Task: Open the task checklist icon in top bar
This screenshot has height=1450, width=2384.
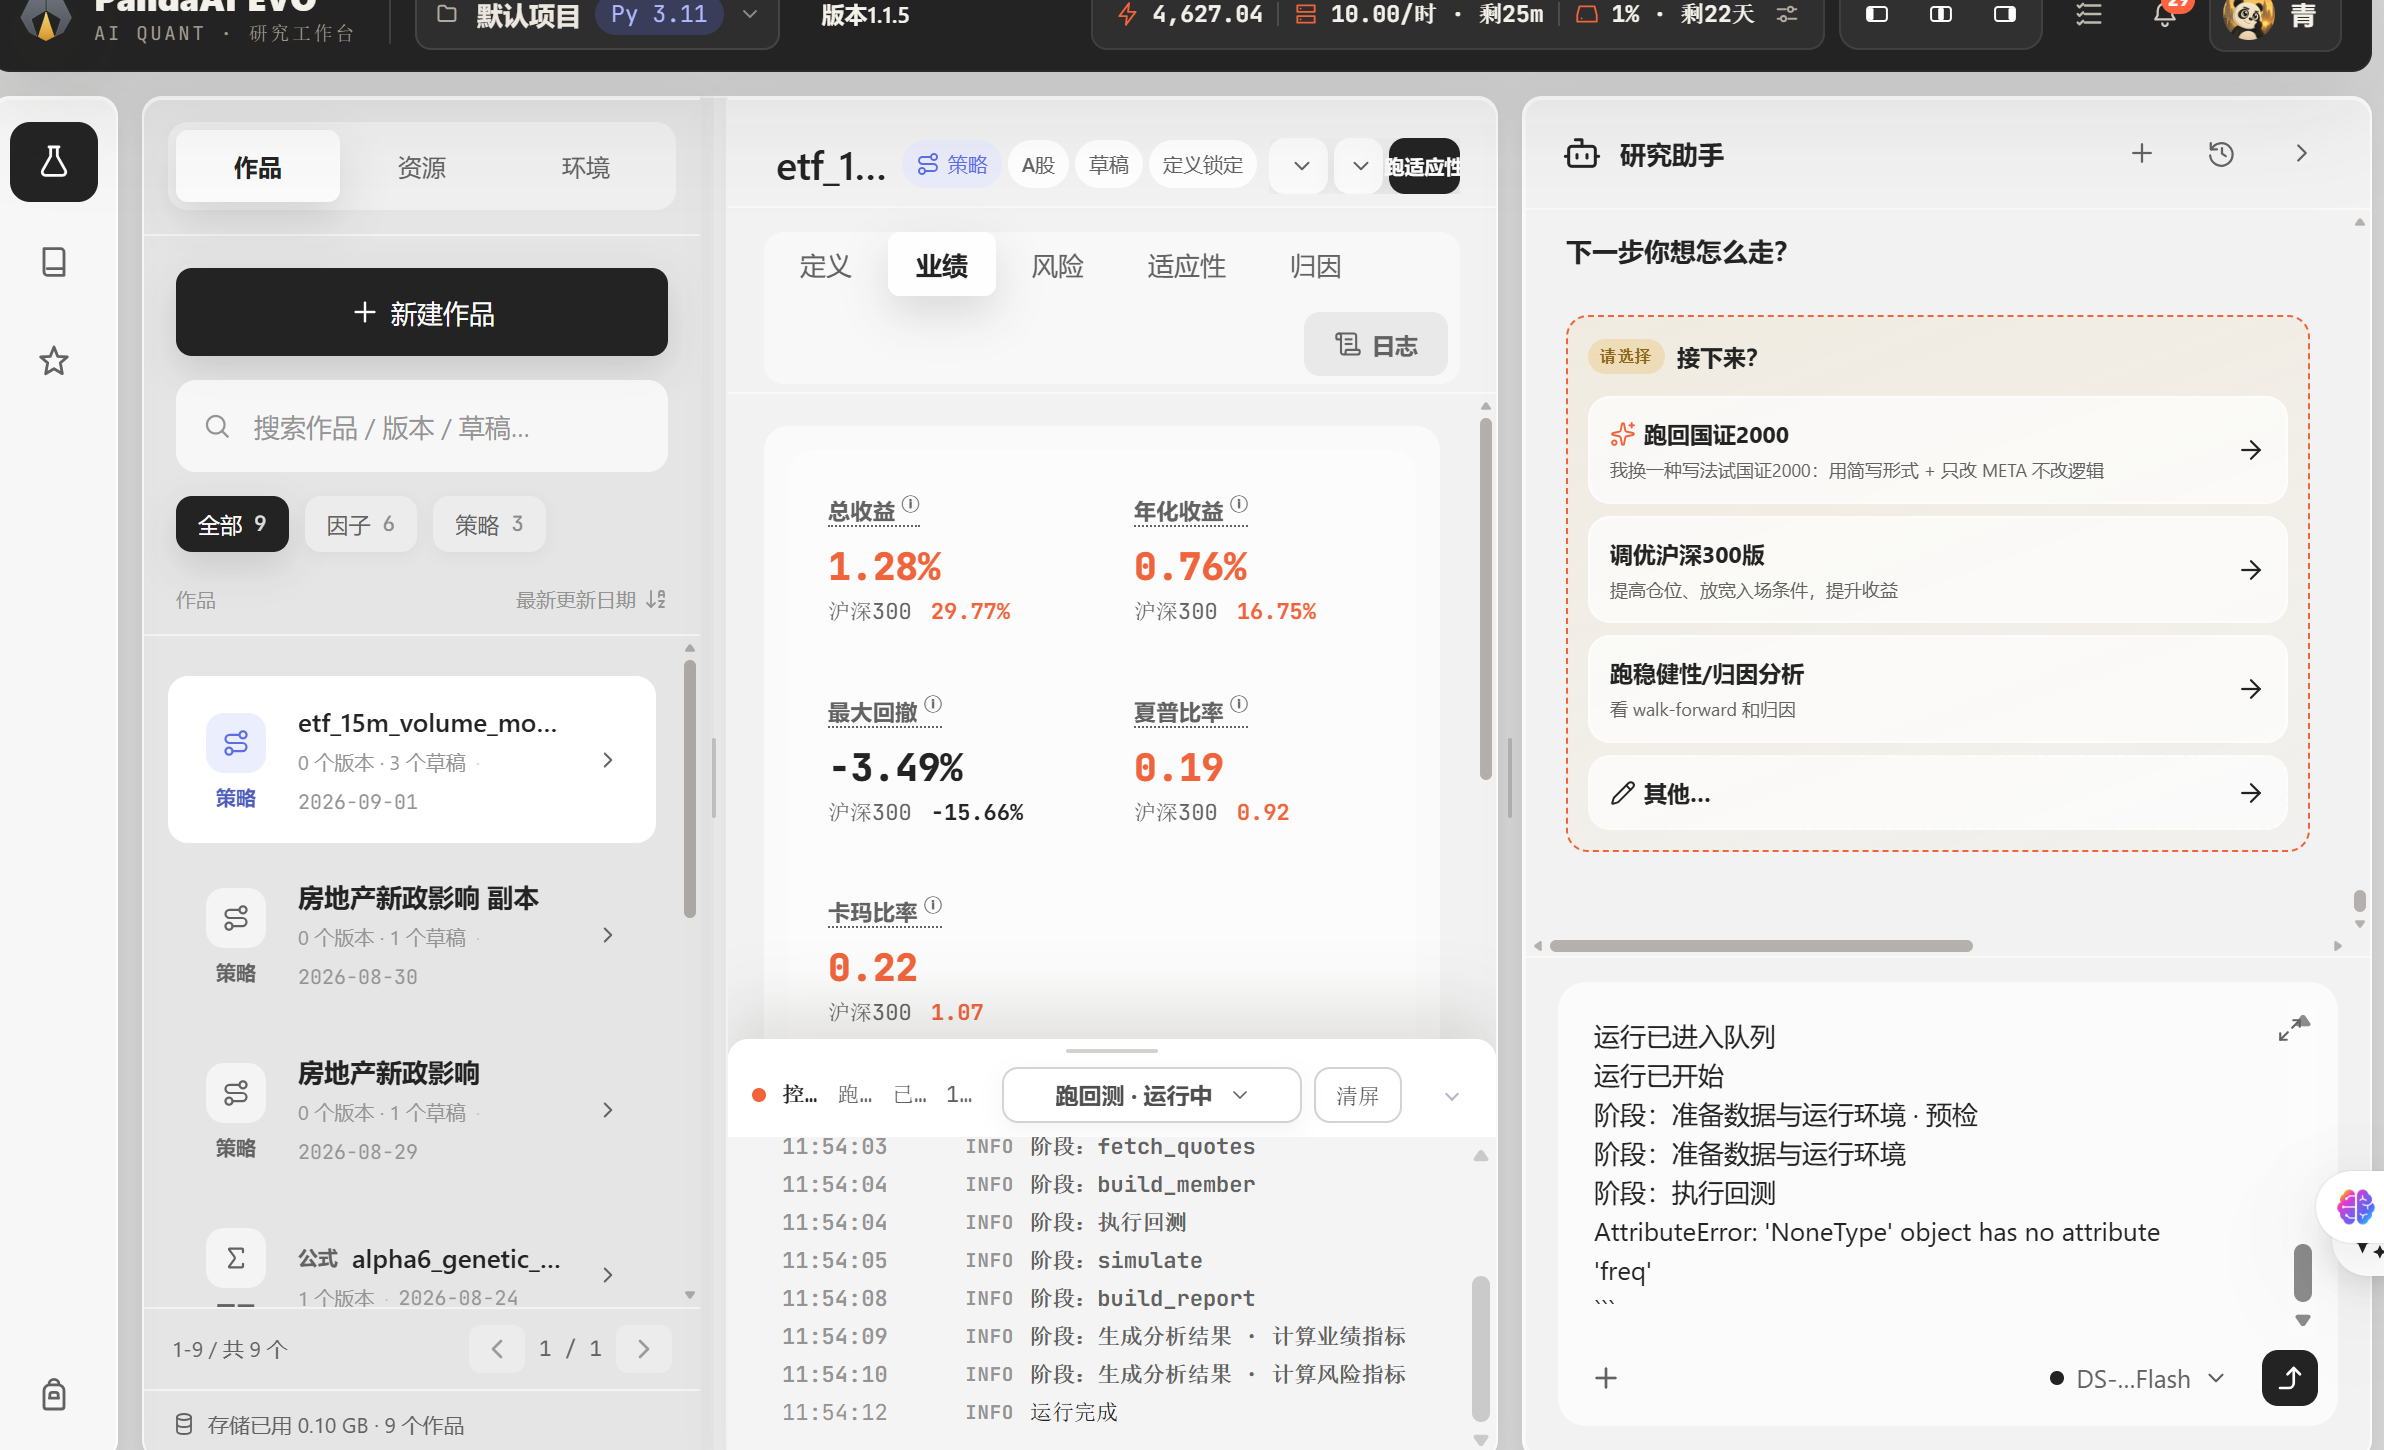Action: click(x=2089, y=14)
